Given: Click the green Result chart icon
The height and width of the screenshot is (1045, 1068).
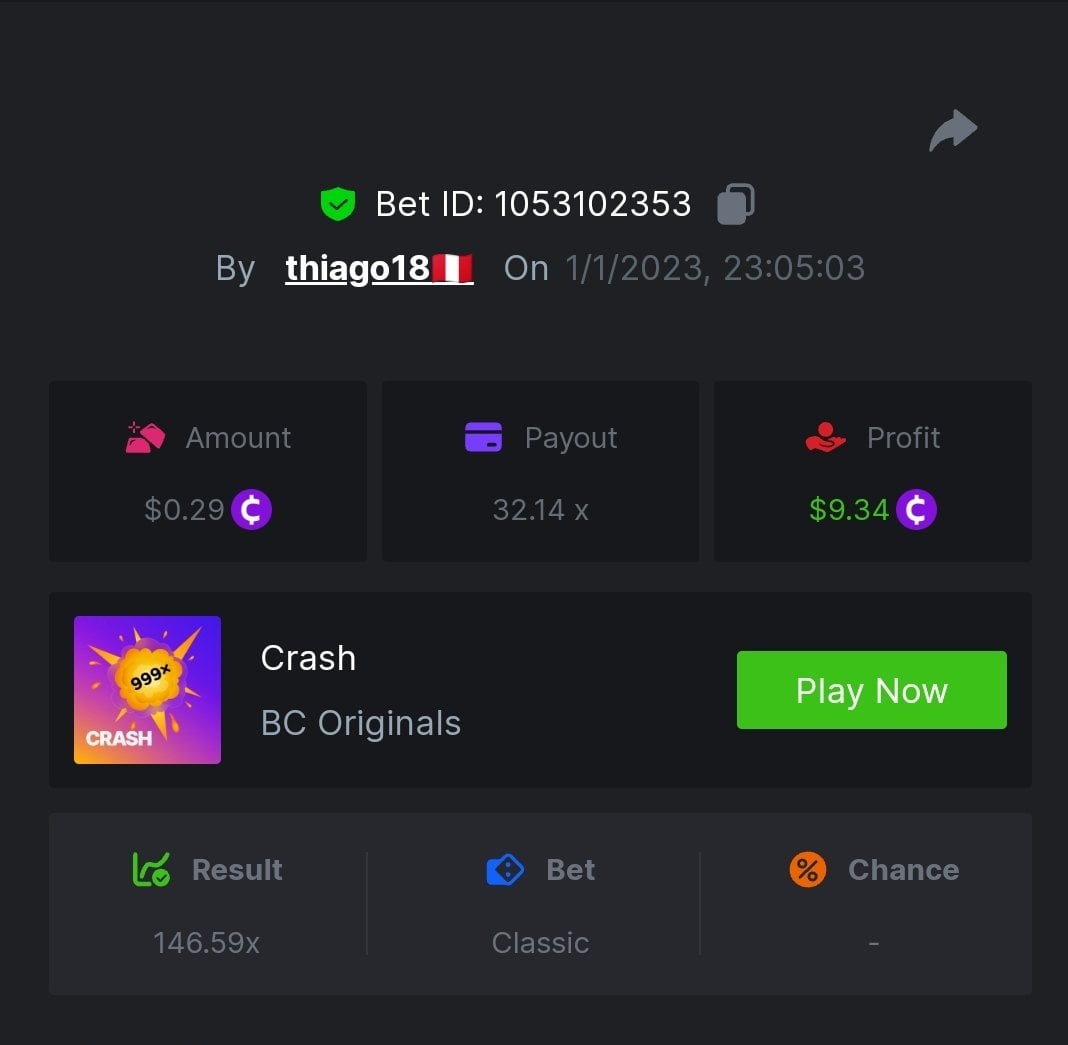Looking at the screenshot, I should 151,870.
